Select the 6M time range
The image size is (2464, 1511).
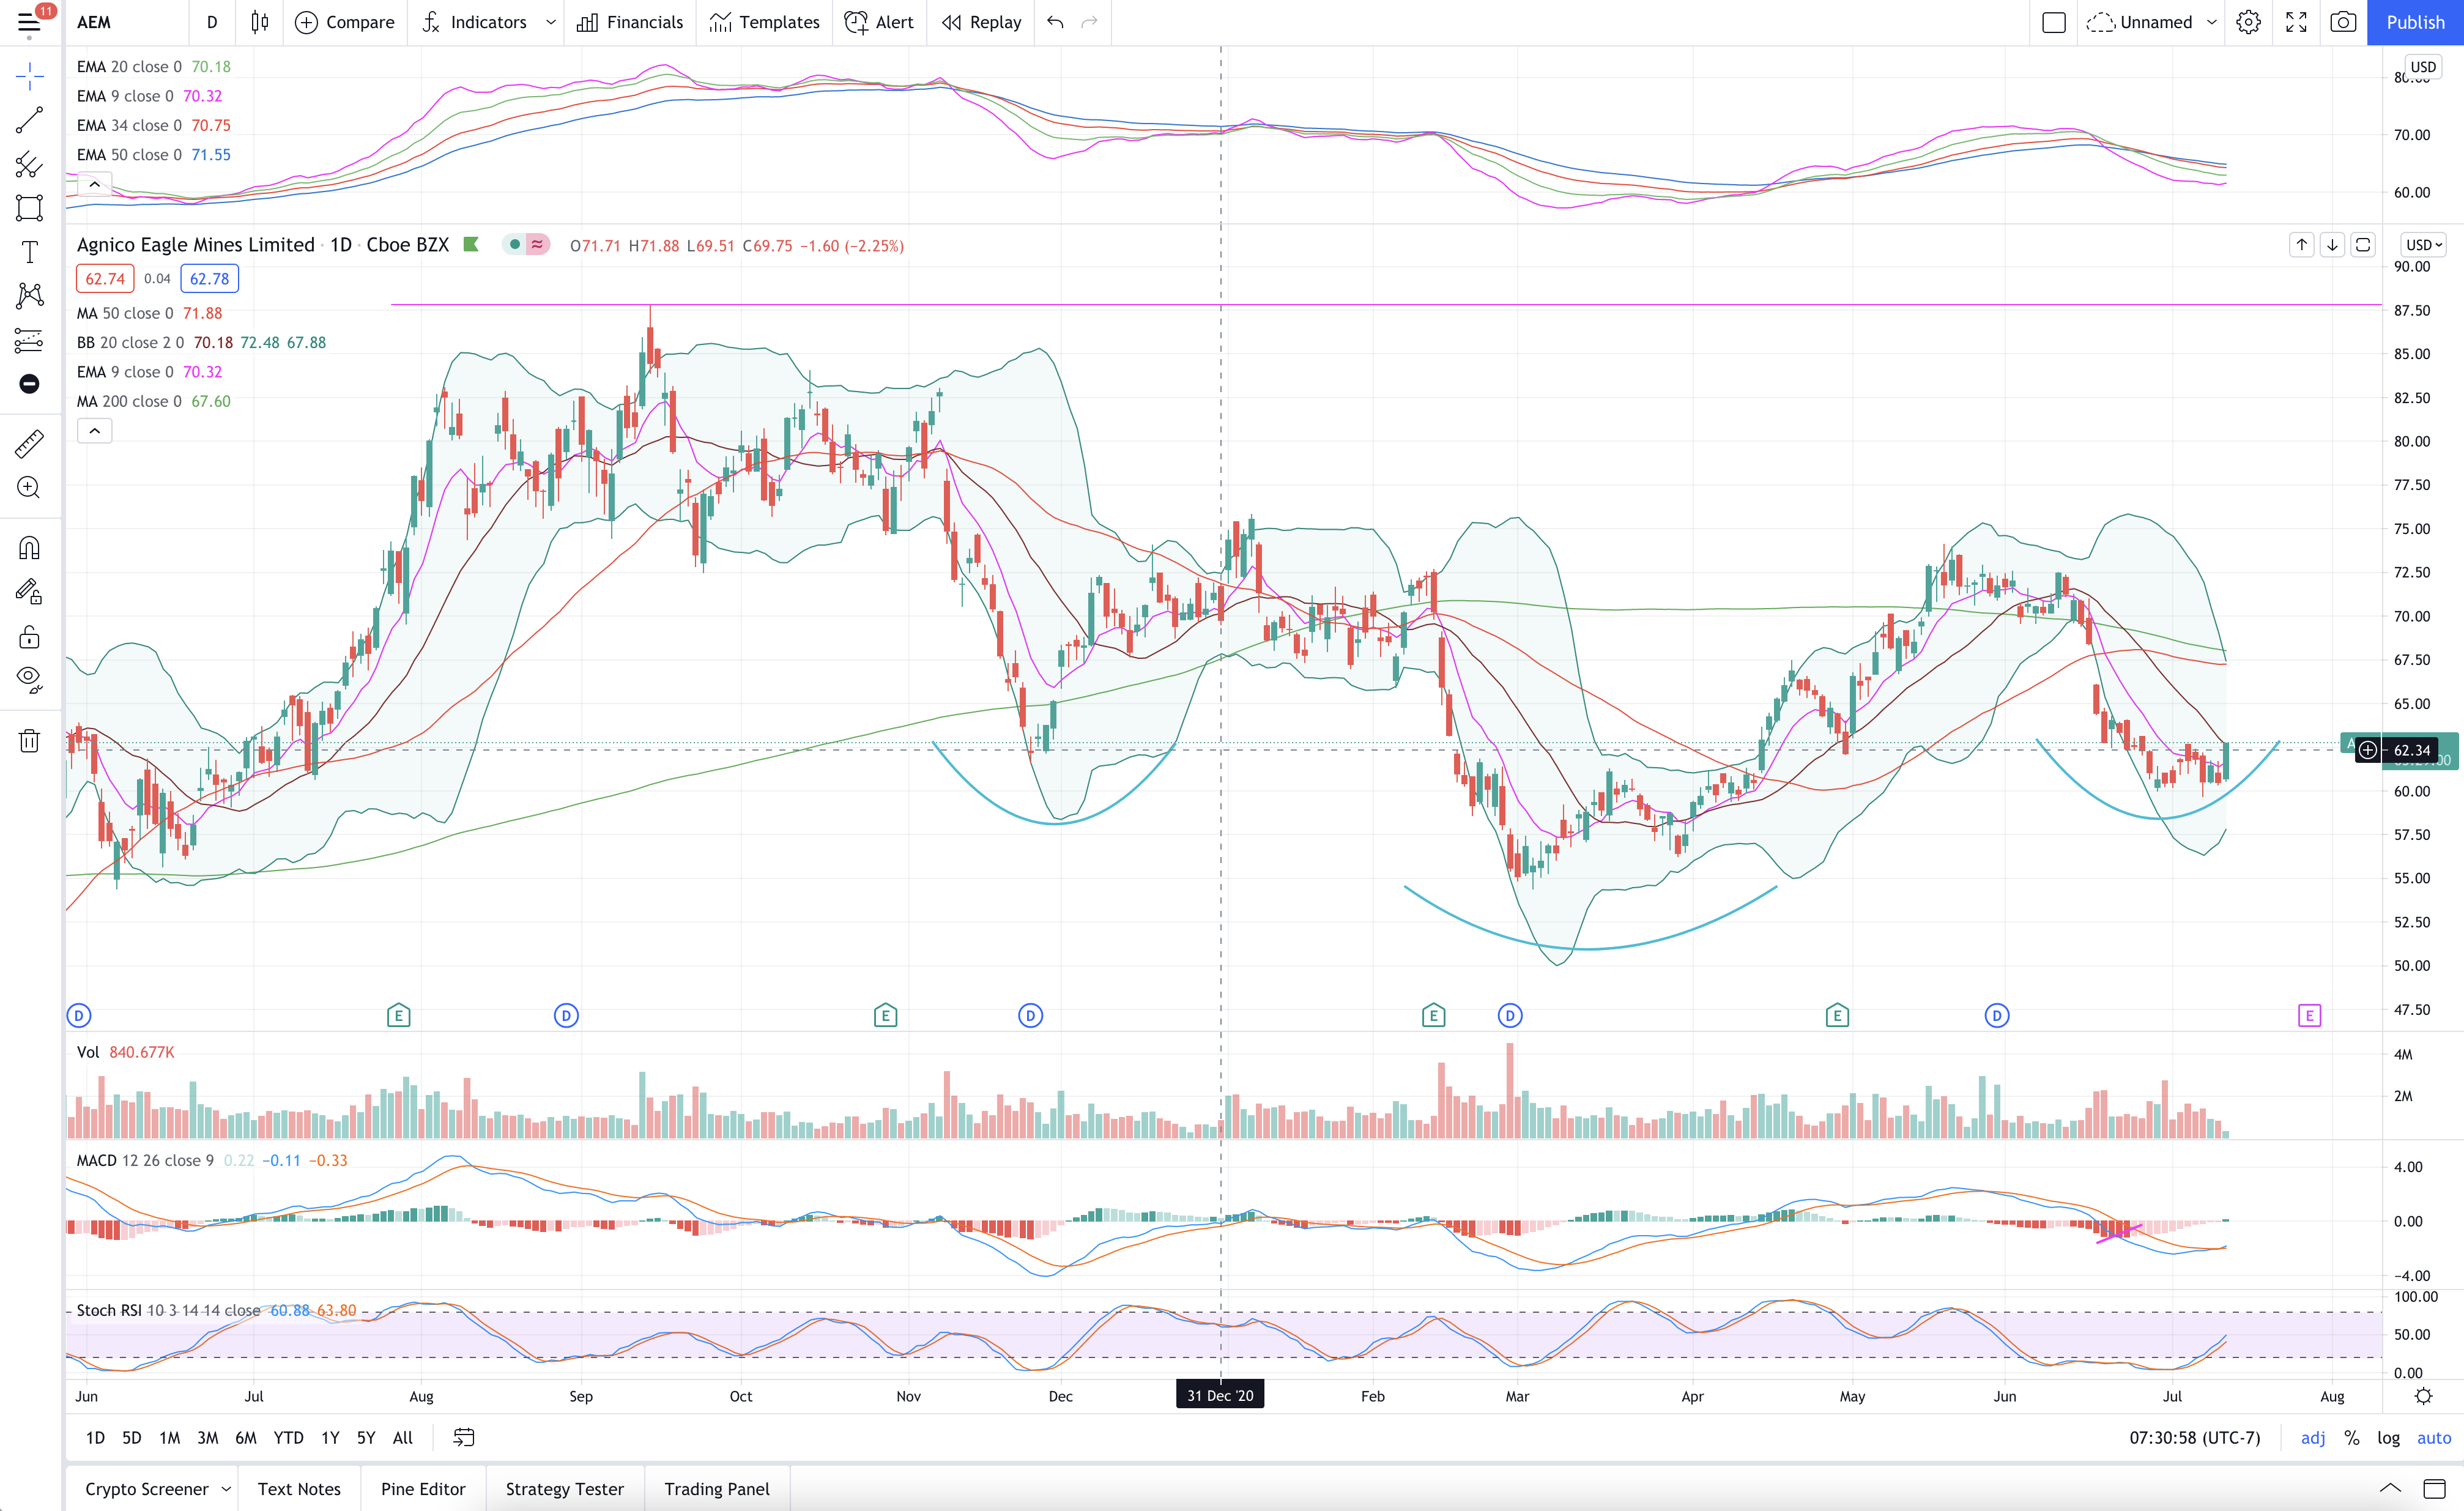click(246, 1437)
